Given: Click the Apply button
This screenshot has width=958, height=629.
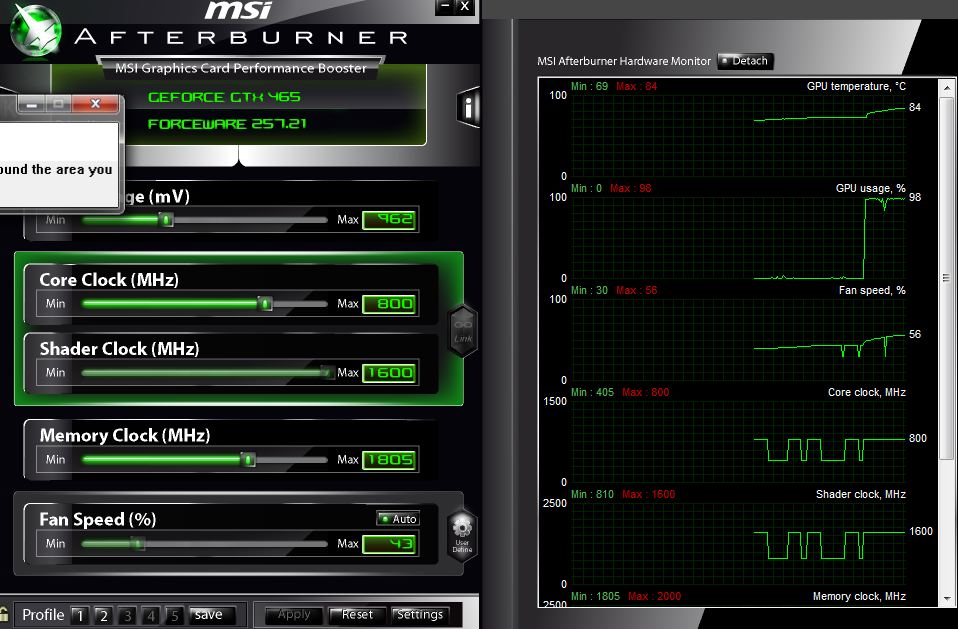Looking at the screenshot, I should pos(294,614).
